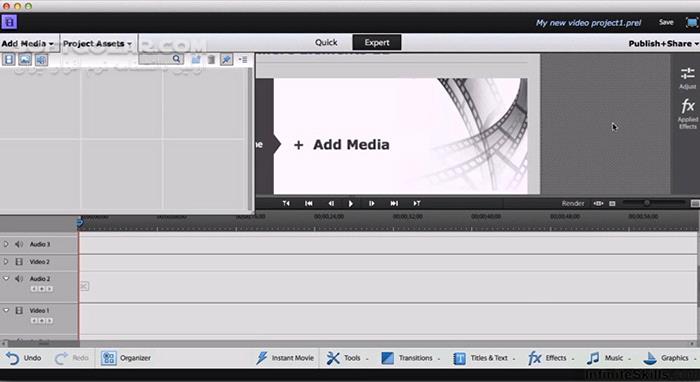700x382 pixels.
Task: Click the Undo button
Action: [x=23, y=358]
